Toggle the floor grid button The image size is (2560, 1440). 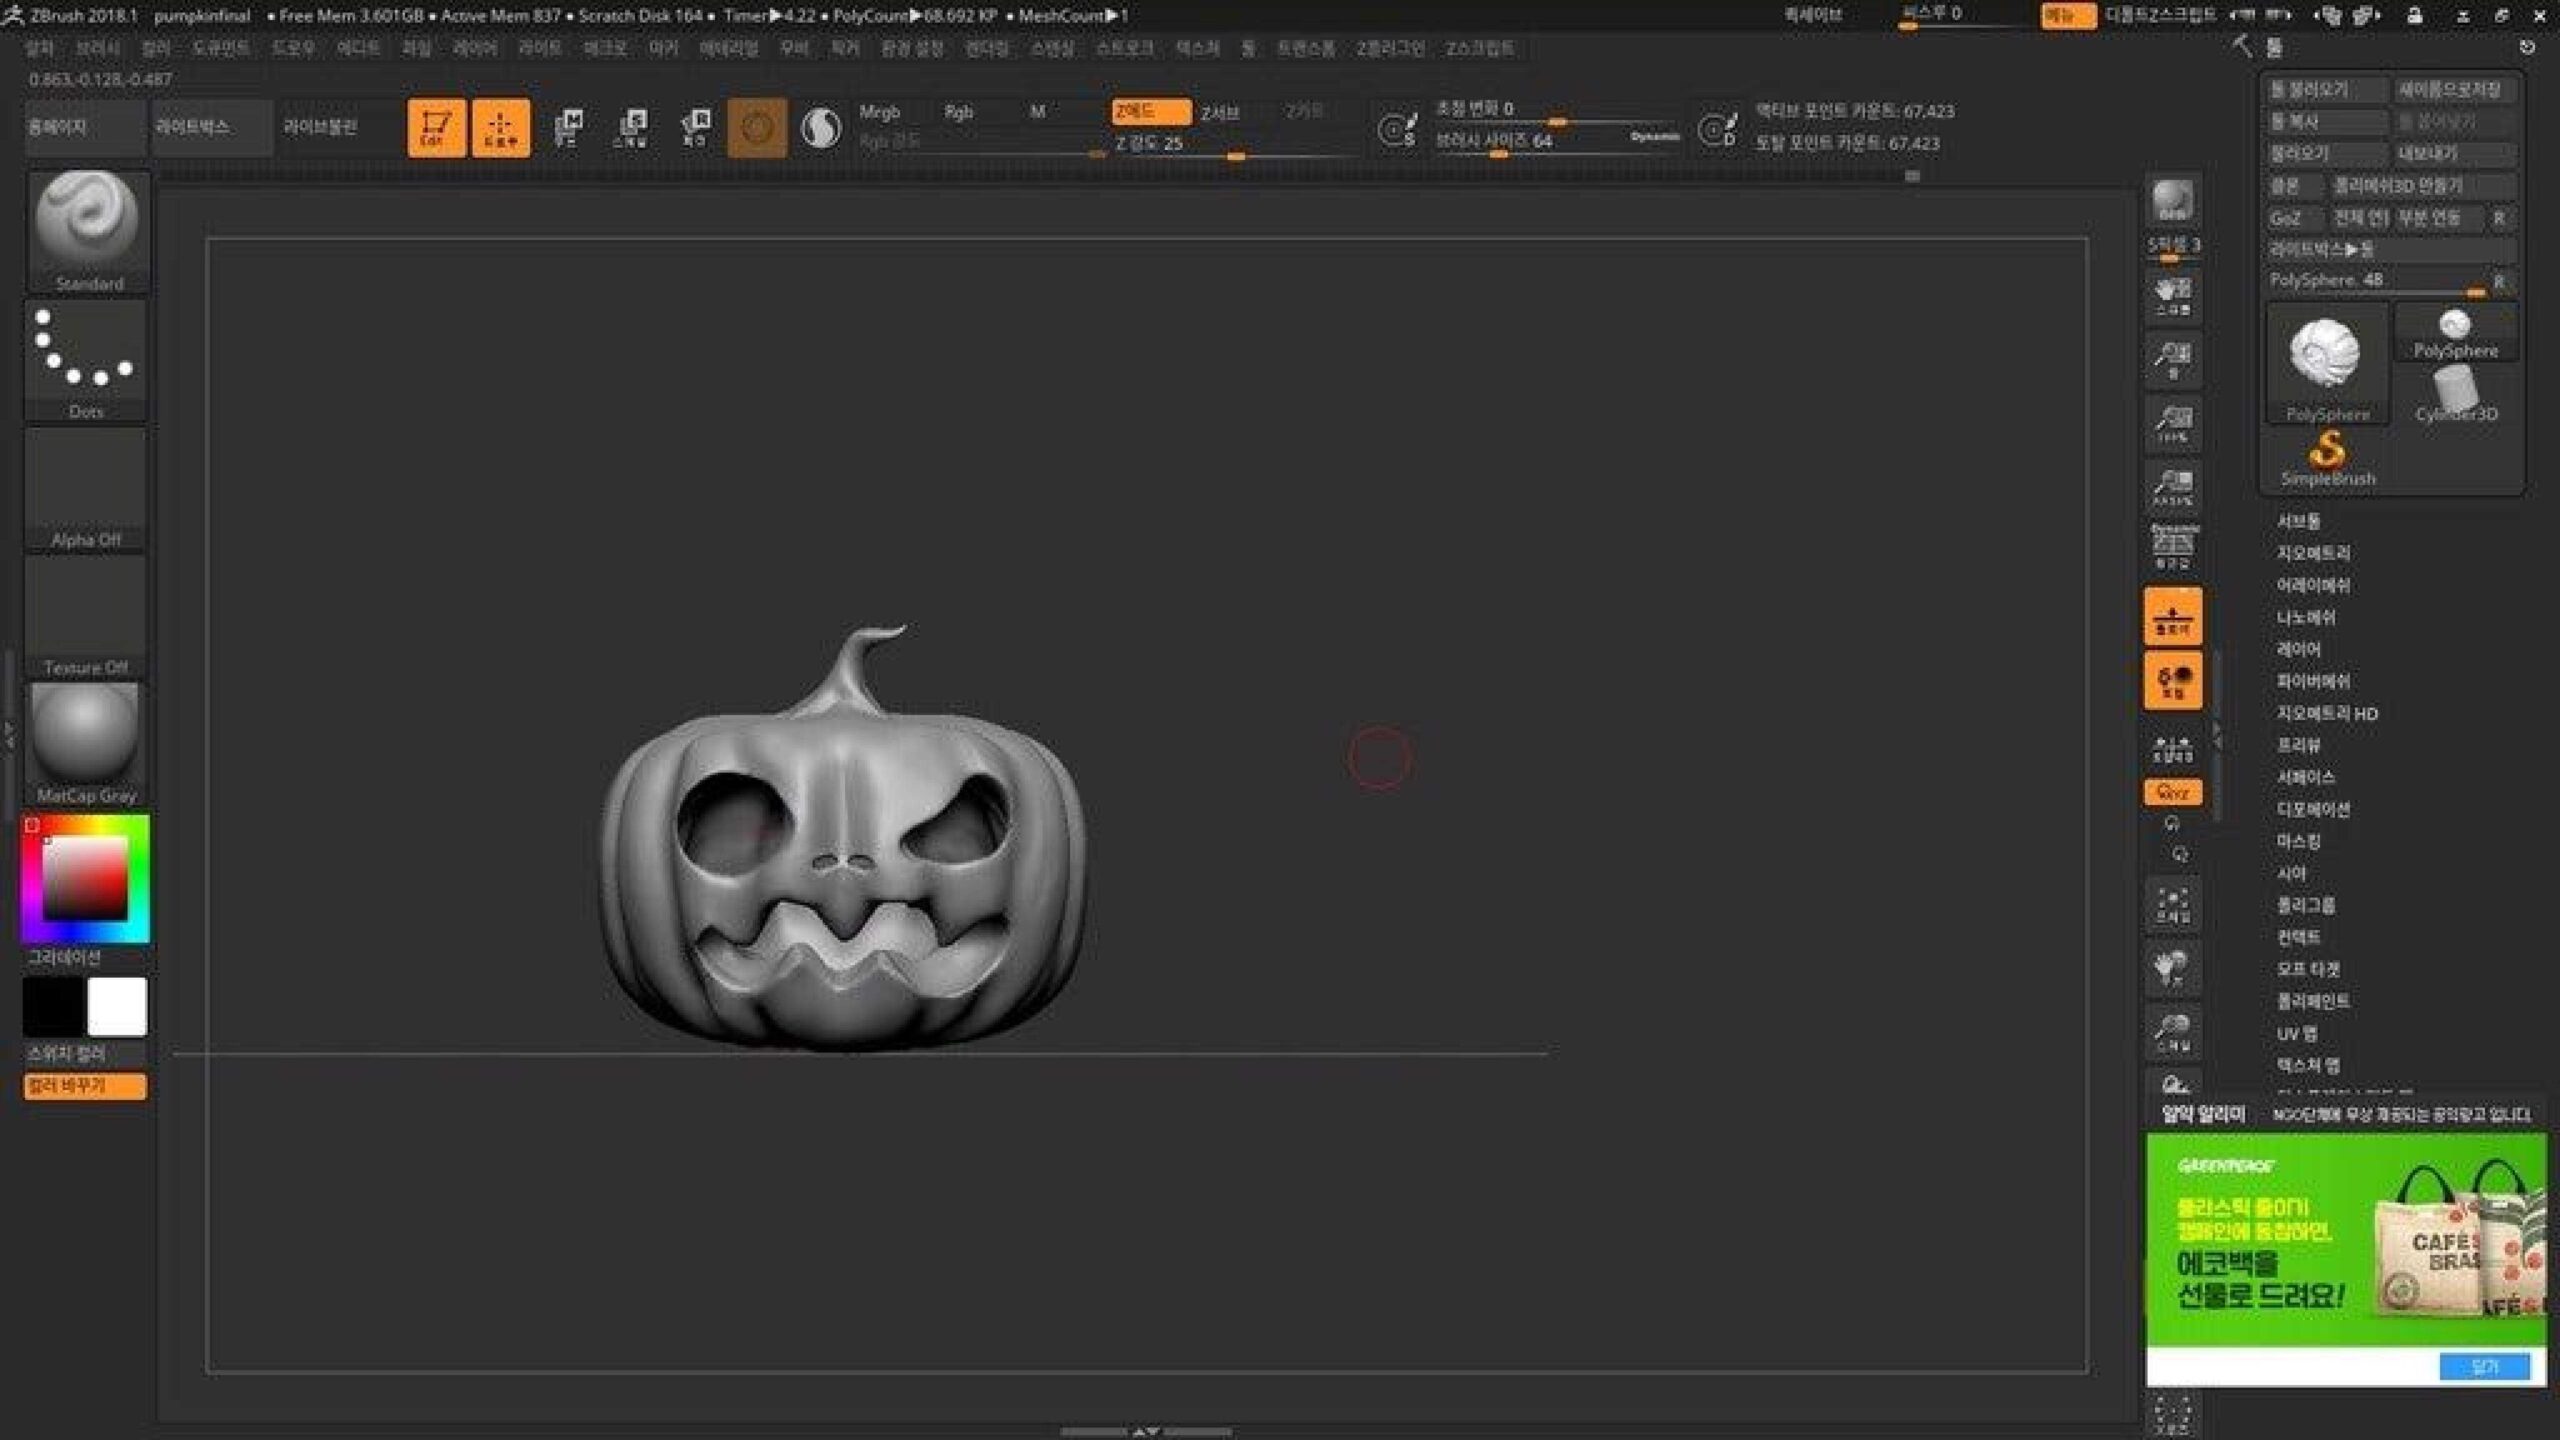point(2172,617)
